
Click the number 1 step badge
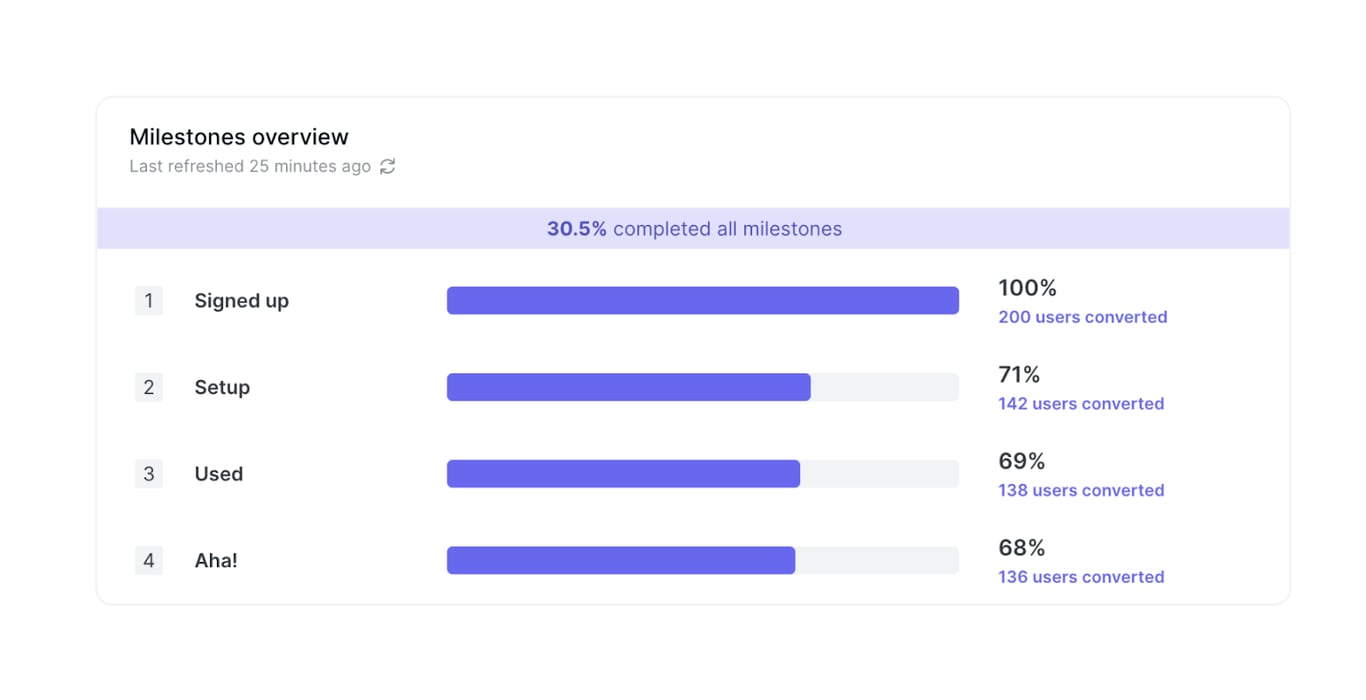[149, 301]
